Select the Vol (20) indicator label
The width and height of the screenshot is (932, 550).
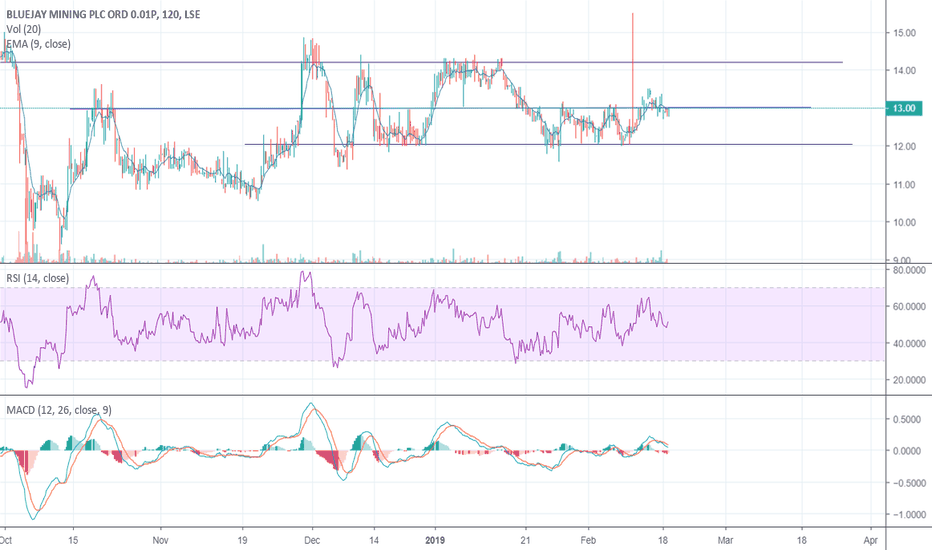[x=24, y=29]
